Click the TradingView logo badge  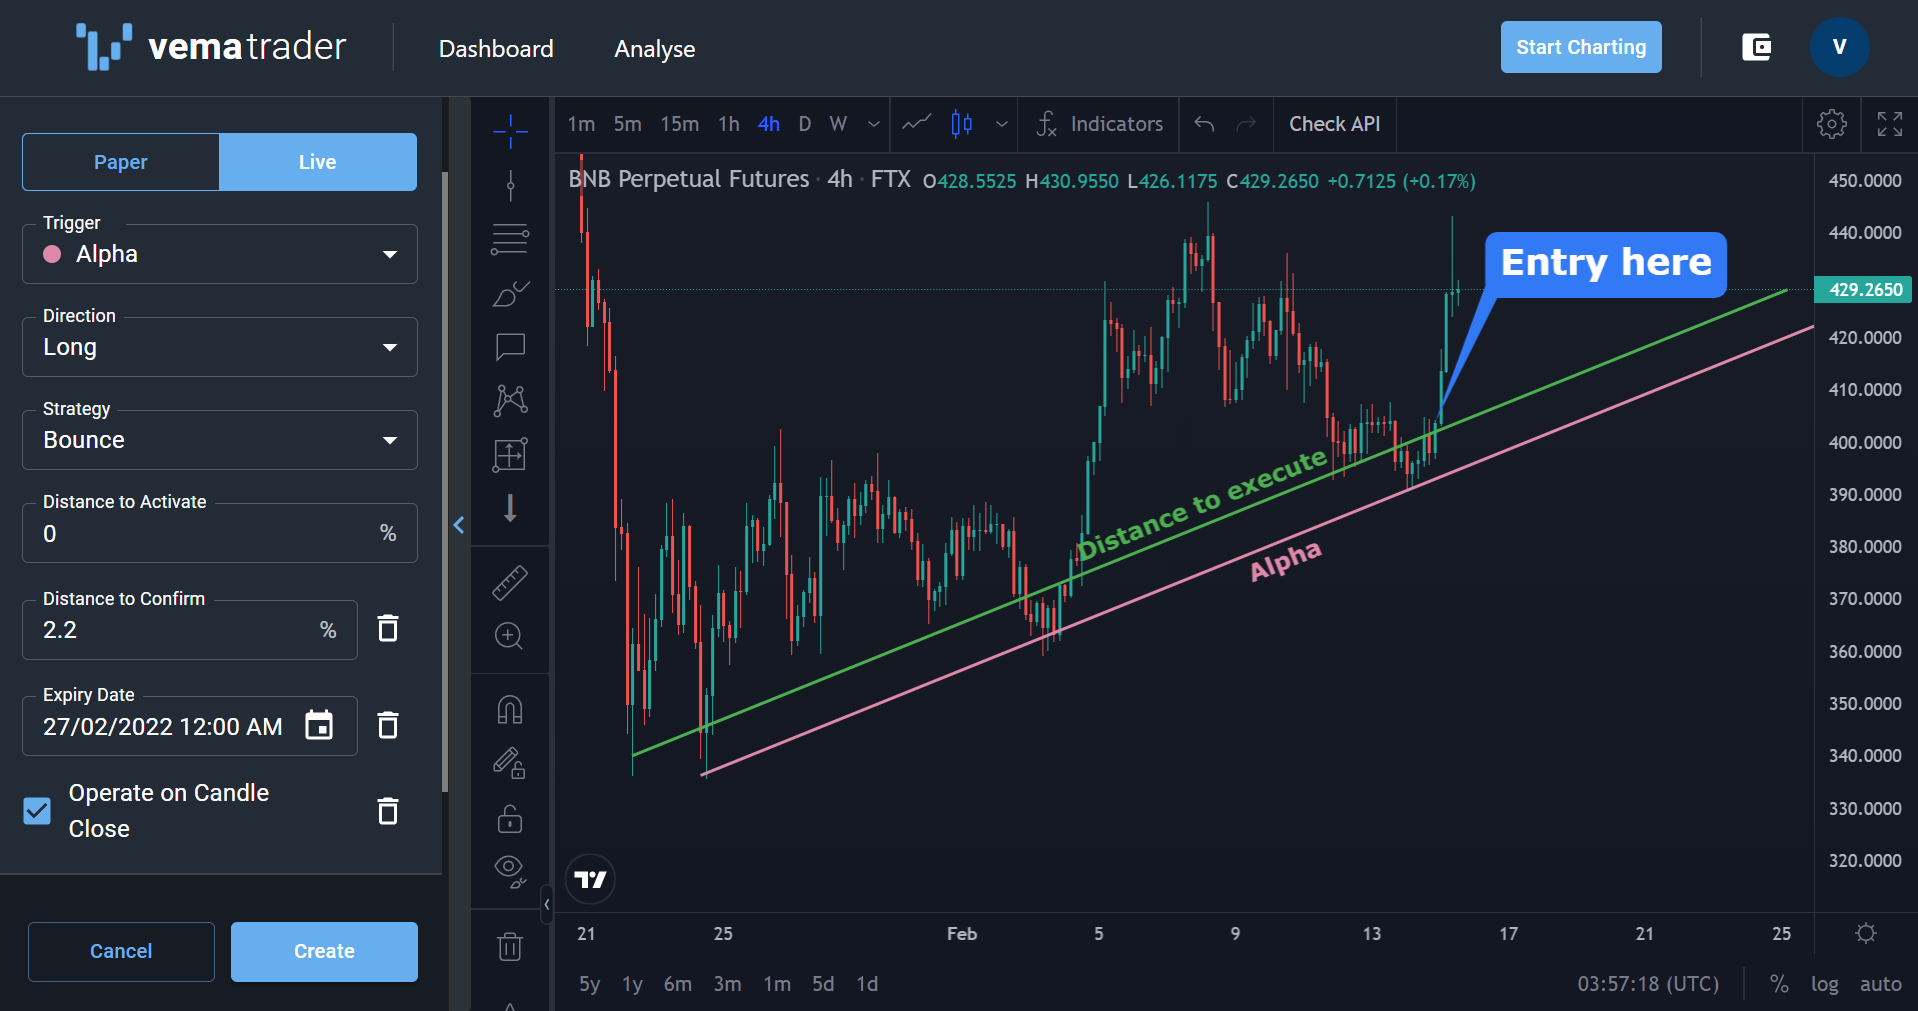(591, 880)
